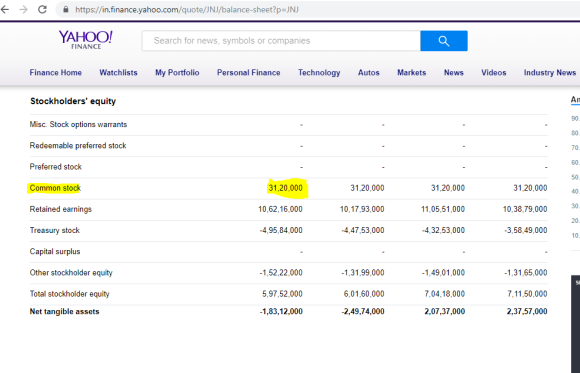580x373 pixels.
Task: Click Total stockholder equity value 7,04,18,000
Action: pyautogui.click(x=445, y=294)
